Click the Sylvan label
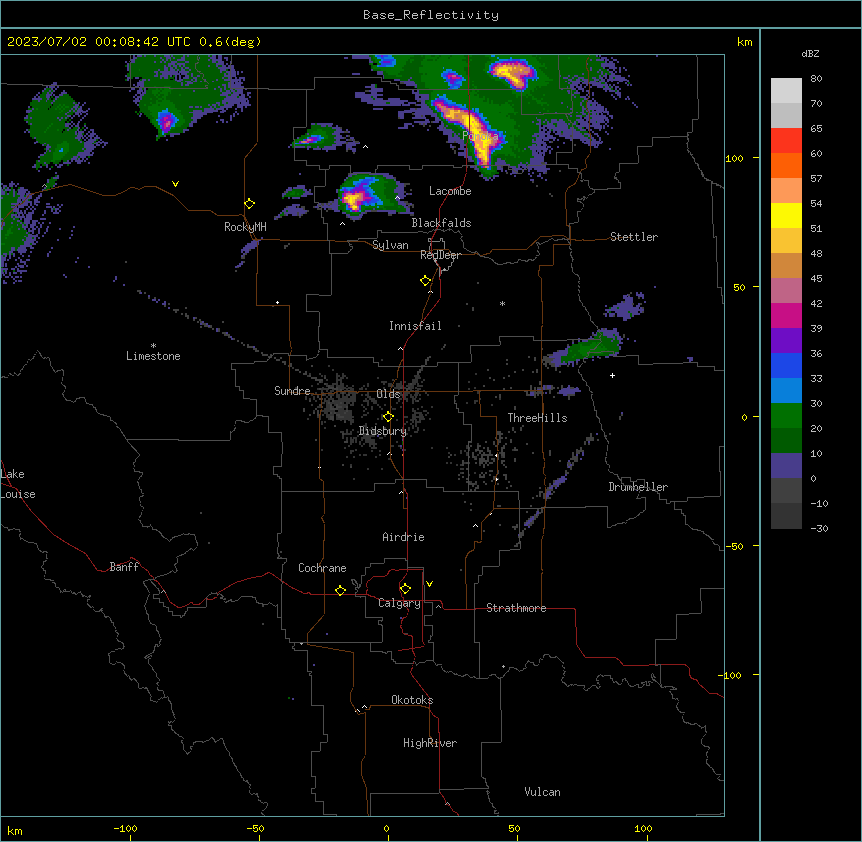Viewport: 862px width, 842px height. [390, 245]
